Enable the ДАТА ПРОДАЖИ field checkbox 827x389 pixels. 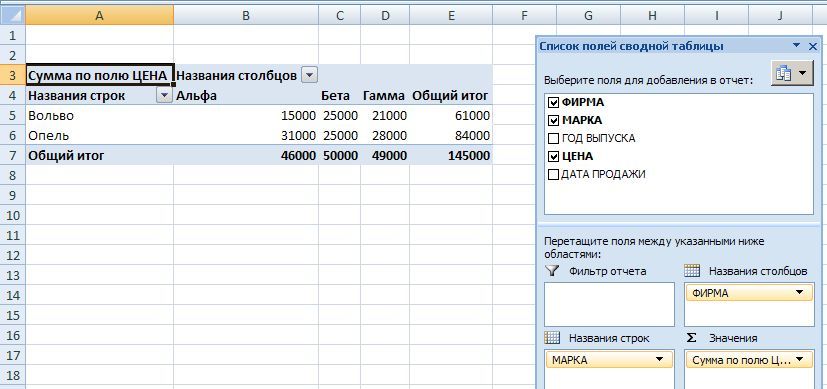point(553,174)
